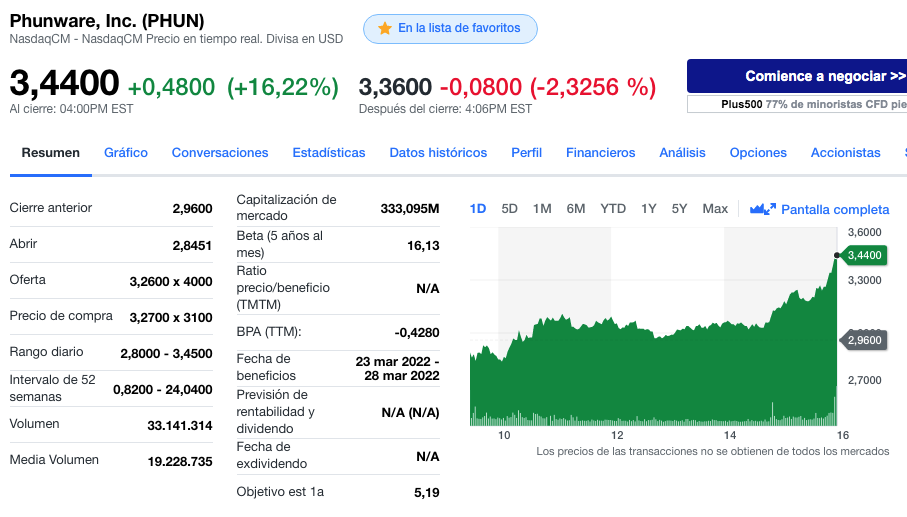
Task: Click the chart disclaimer text below graph
Action: tap(713, 451)
